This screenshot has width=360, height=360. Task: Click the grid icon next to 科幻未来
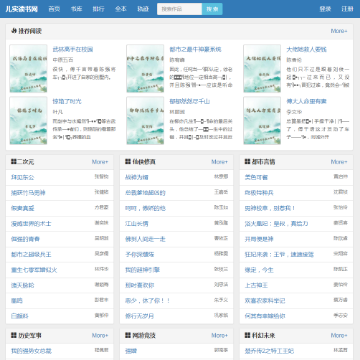point(247,335)
